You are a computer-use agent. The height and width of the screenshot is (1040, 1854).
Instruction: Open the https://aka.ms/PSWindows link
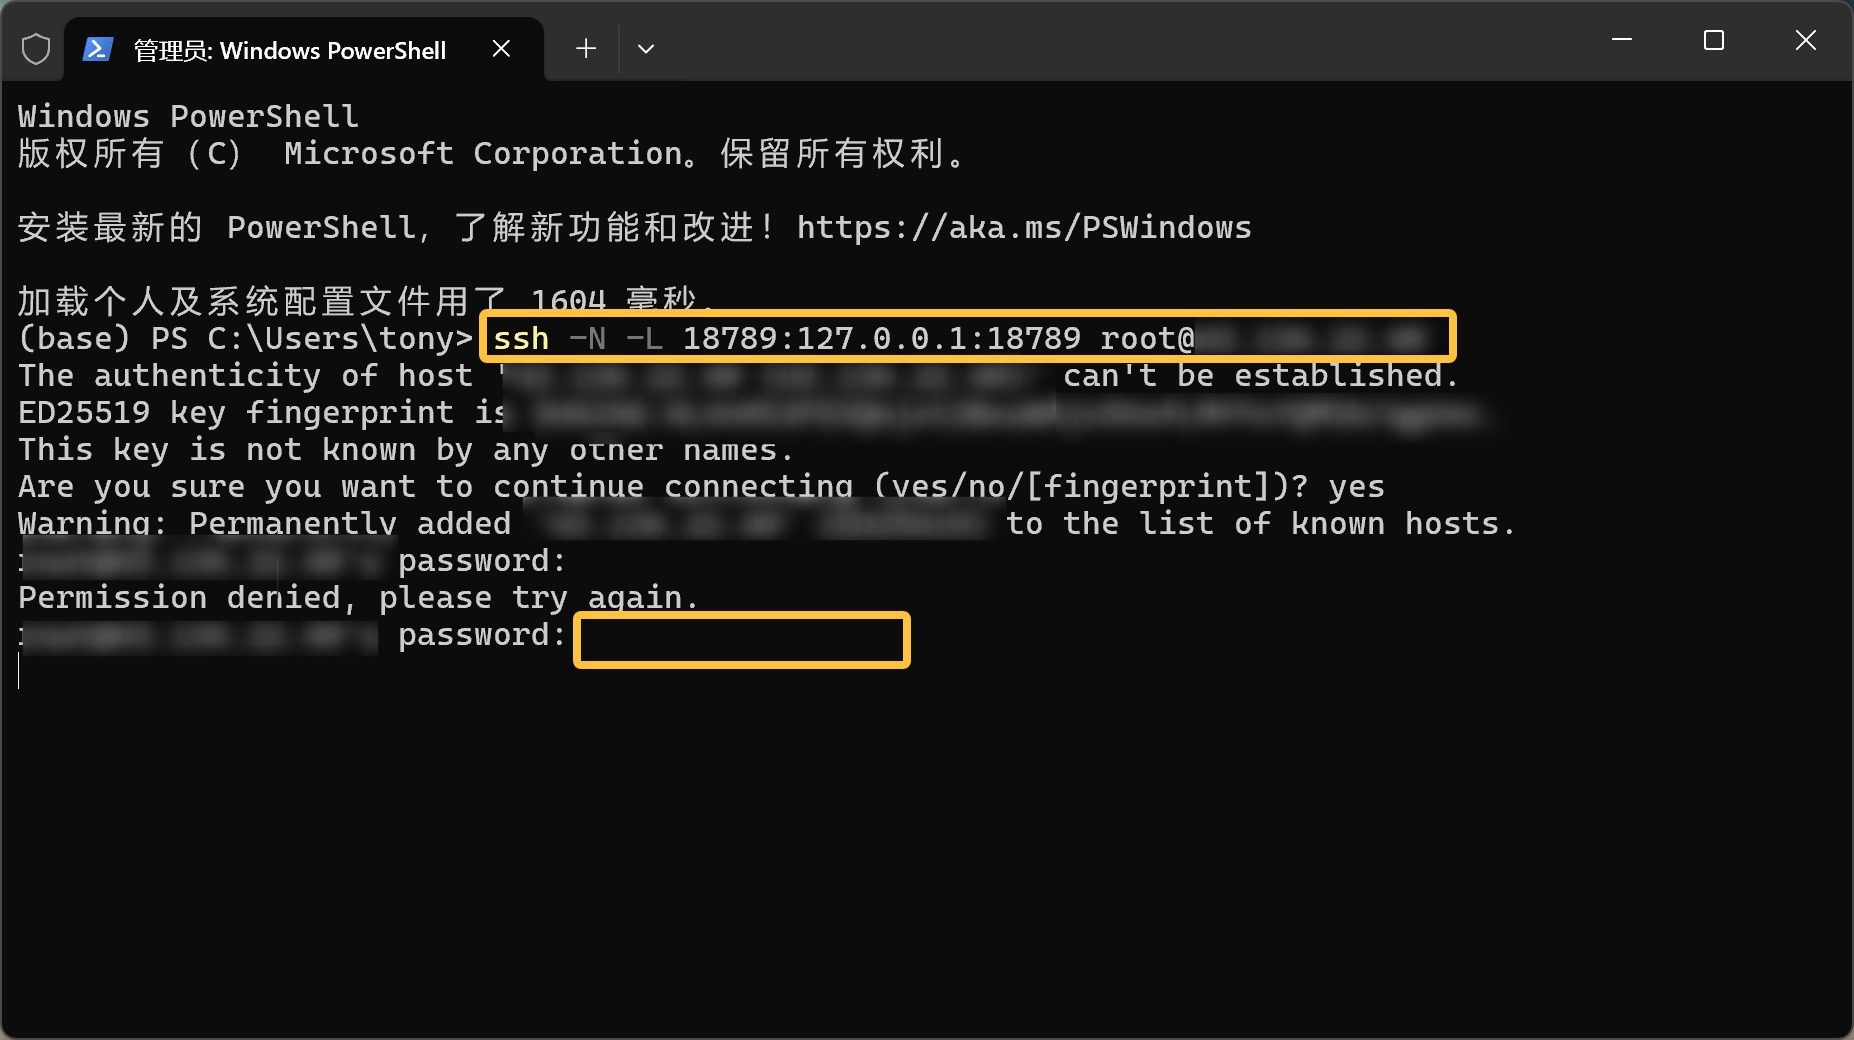tap(1023, 228)
